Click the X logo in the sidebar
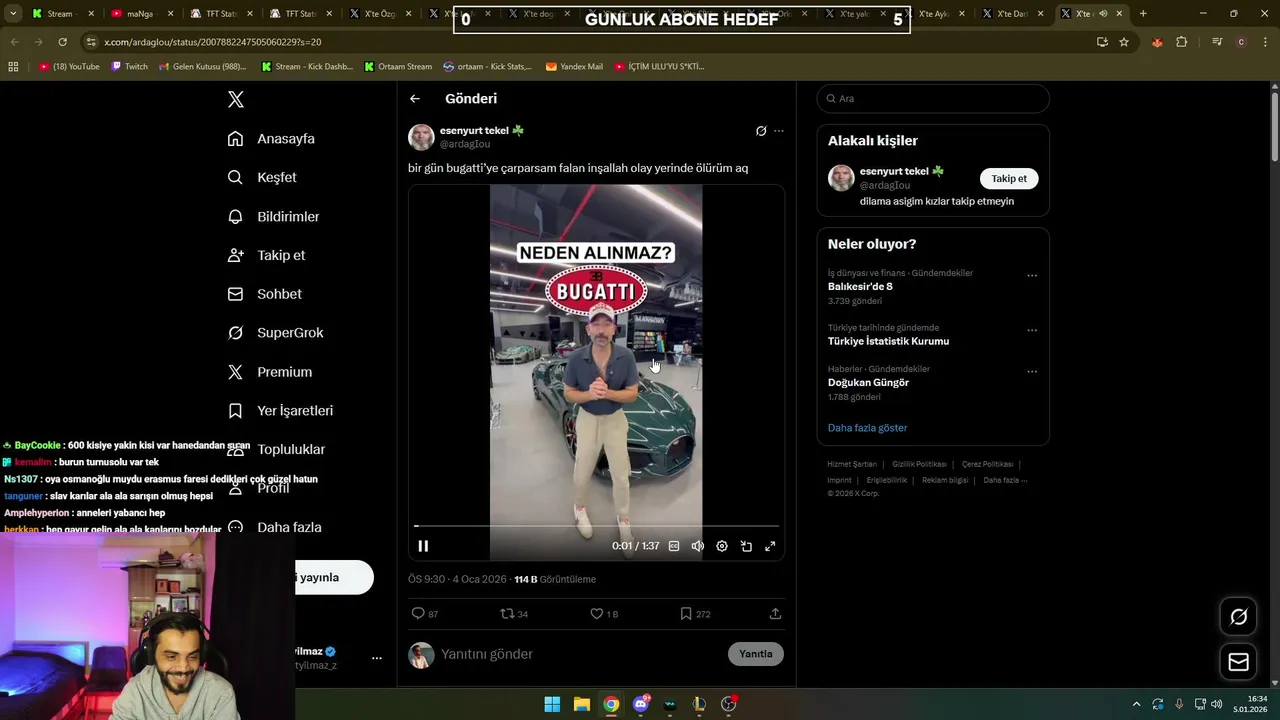The height and width of the screenshot is (720, 1280). tap(236, 99)
